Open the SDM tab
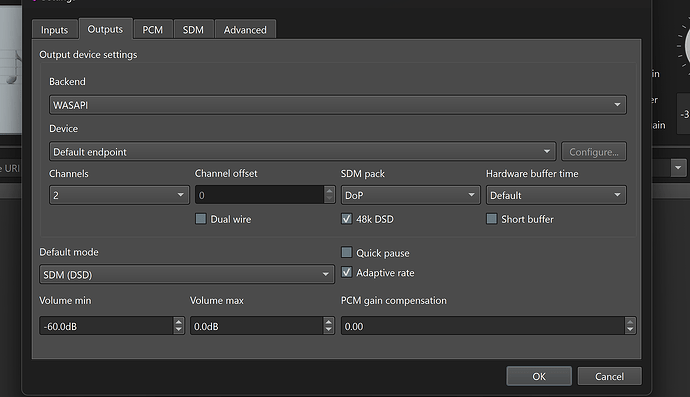The image size is (690, 397). pos(193,30)
